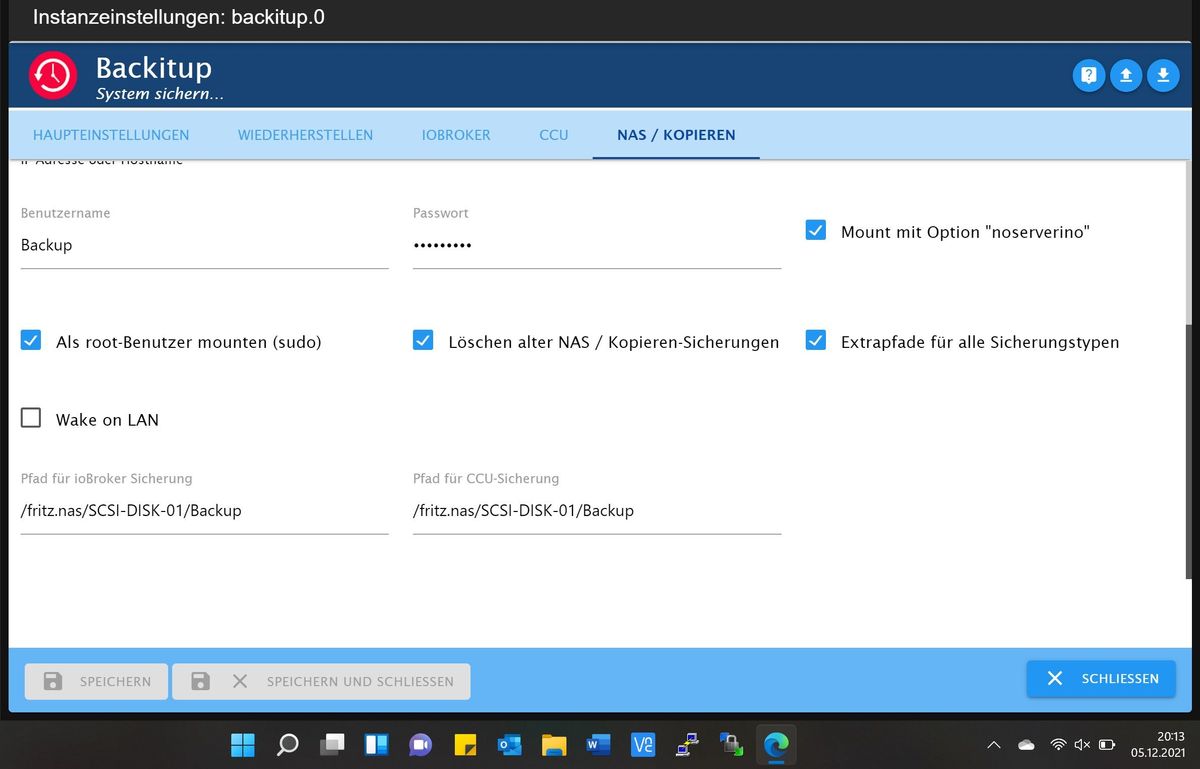Open Sticky Notes in taskbar
The image size is (1200, 769).
(465, 744)
